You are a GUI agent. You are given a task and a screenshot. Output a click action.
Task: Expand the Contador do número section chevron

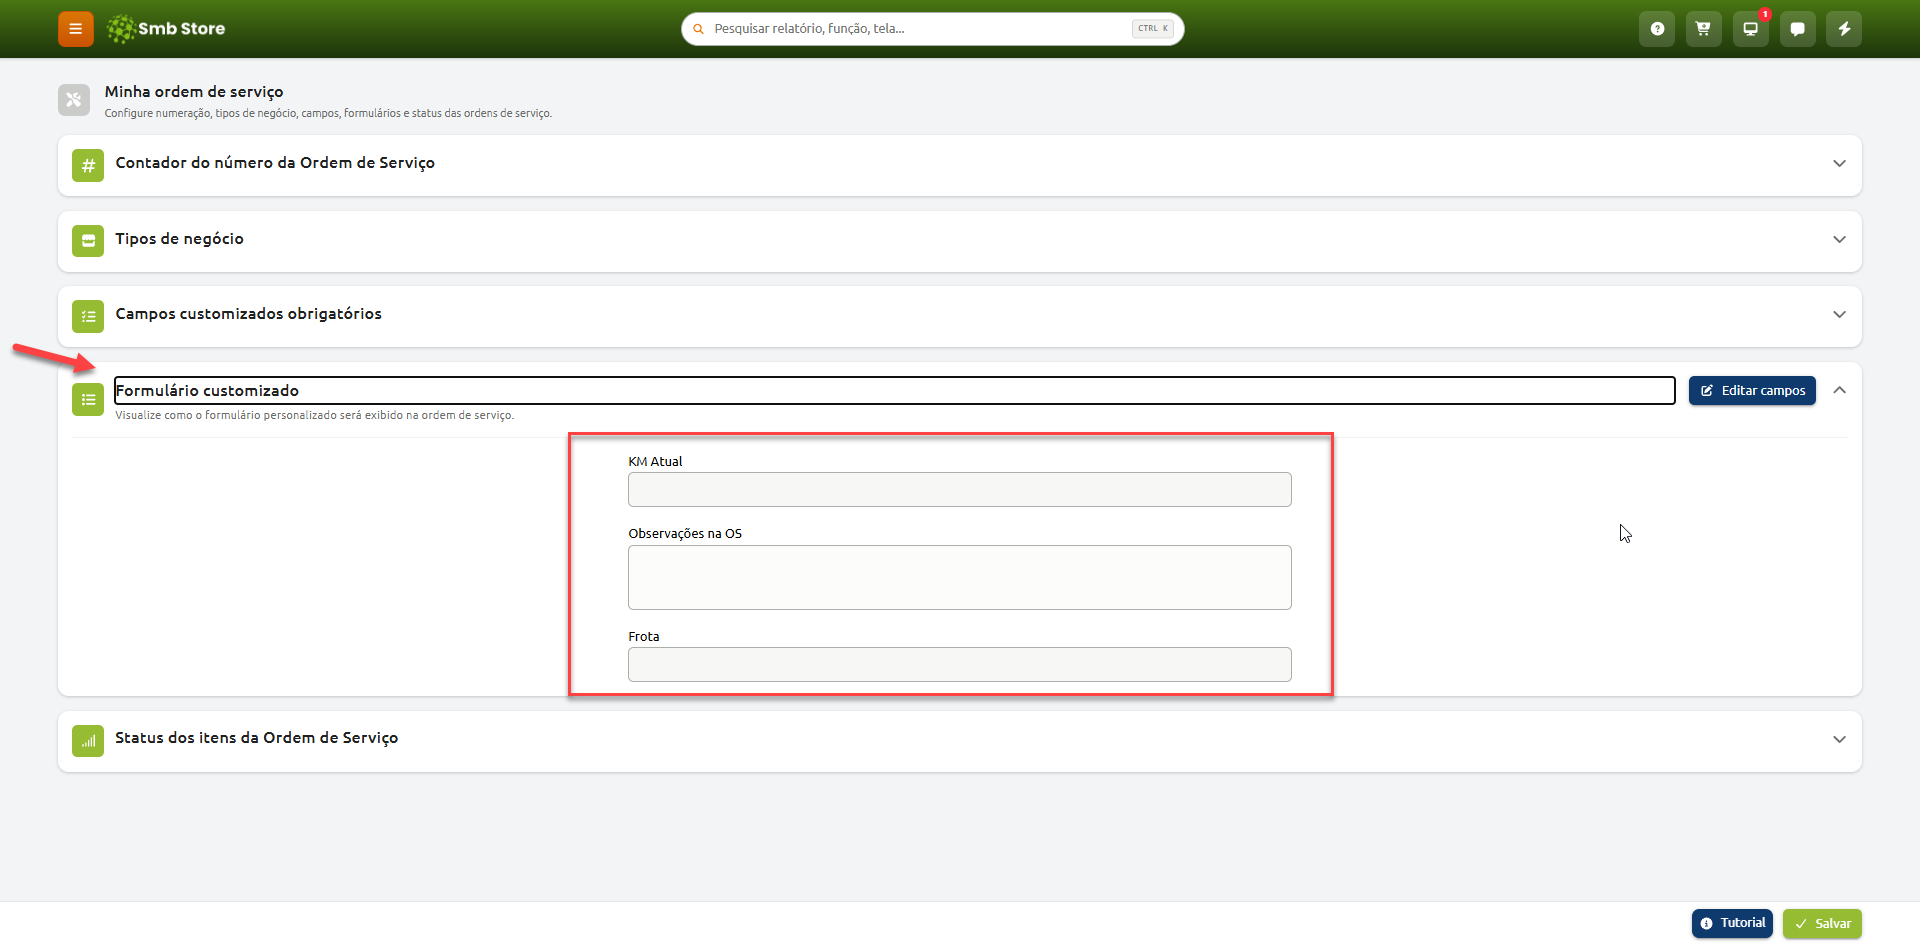(1839, 163)
